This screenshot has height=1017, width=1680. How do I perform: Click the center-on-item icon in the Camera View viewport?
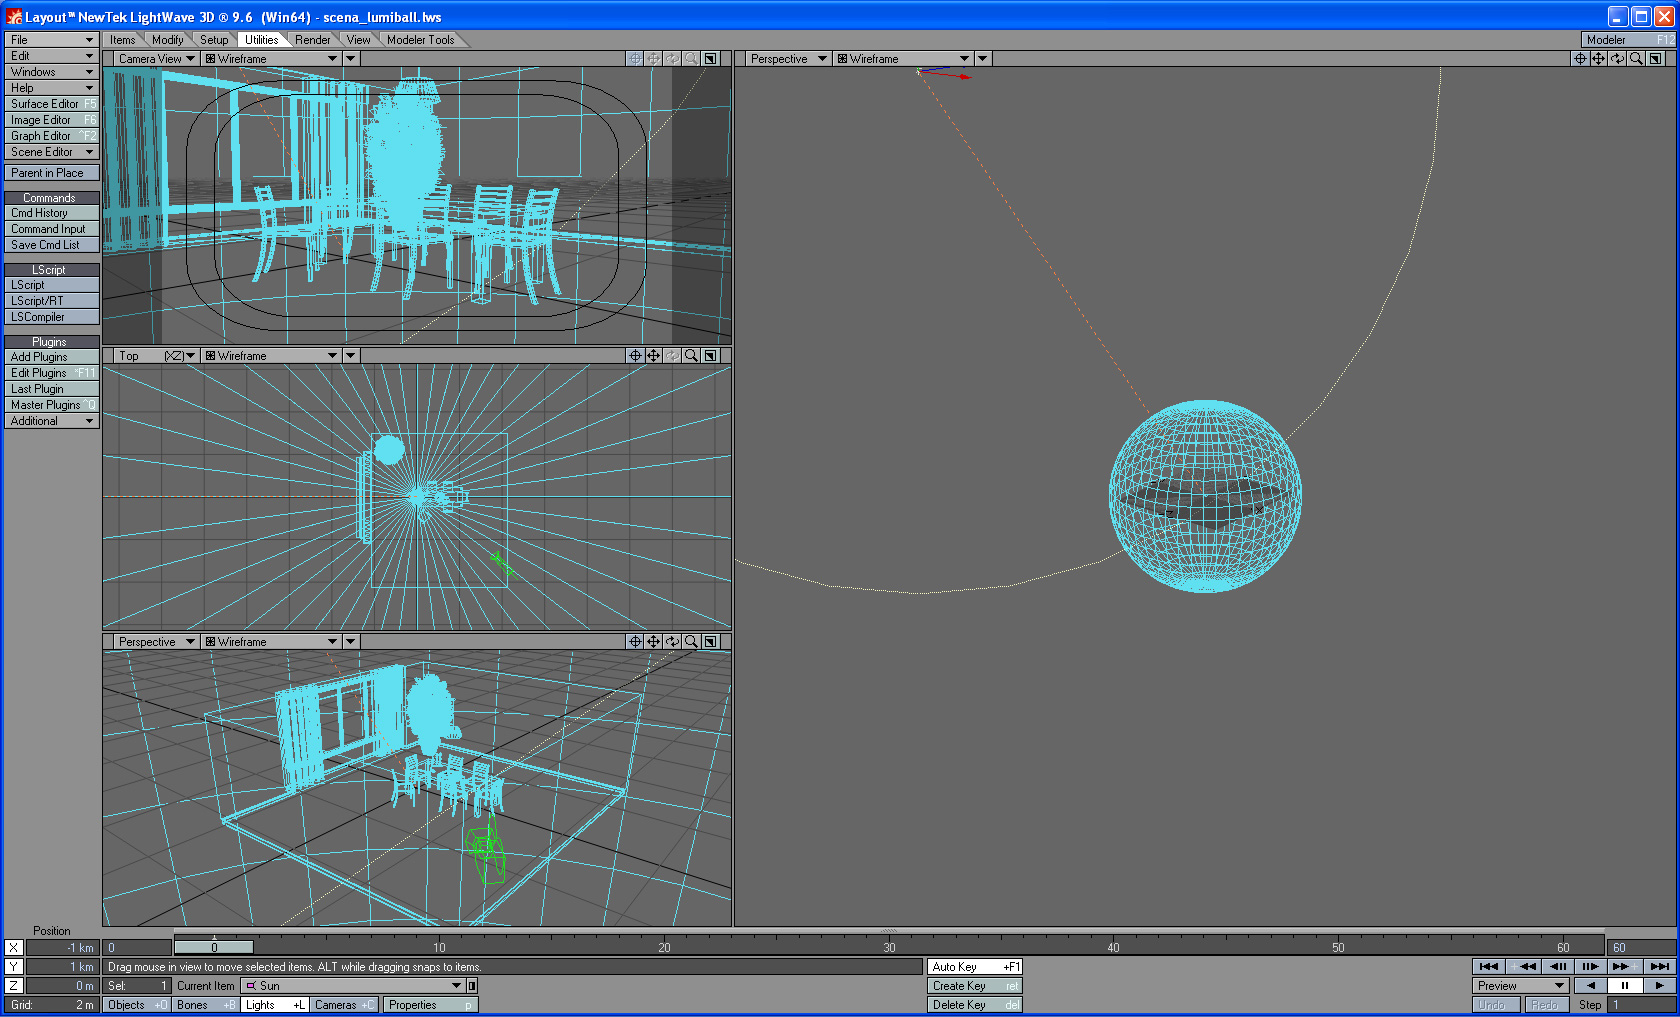634,59
